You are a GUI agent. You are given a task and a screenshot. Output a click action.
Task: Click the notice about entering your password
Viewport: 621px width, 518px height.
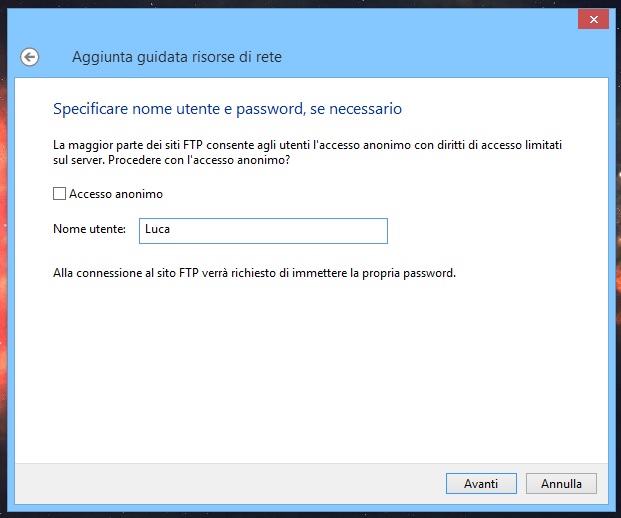pyautogui.click(x=254, y=272)
